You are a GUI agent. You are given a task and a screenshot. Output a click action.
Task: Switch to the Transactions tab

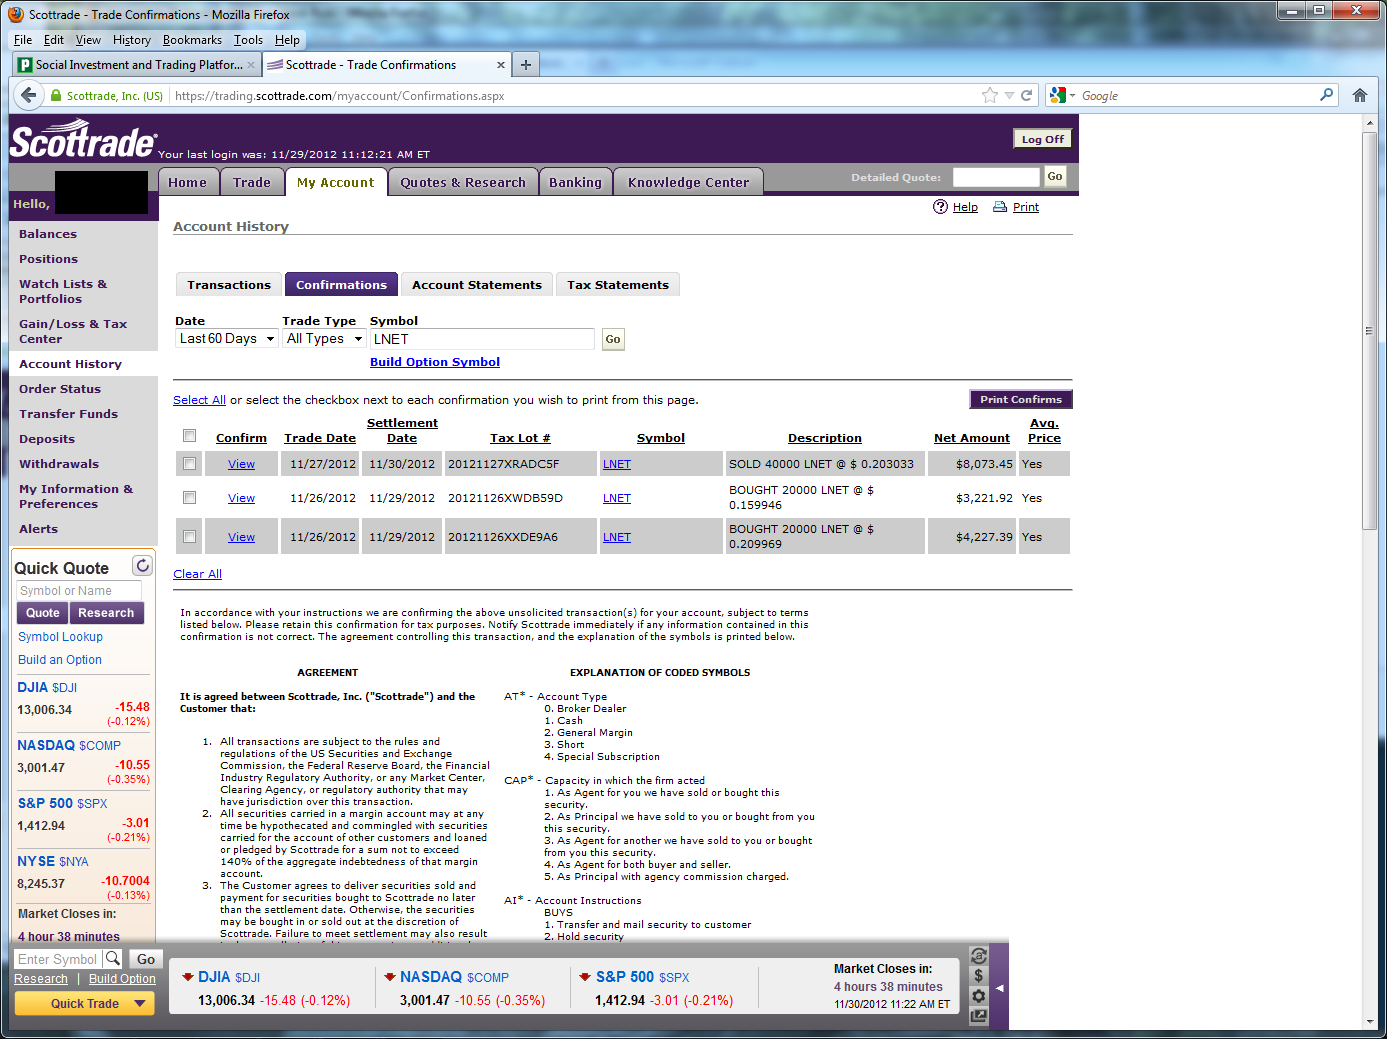229,285
